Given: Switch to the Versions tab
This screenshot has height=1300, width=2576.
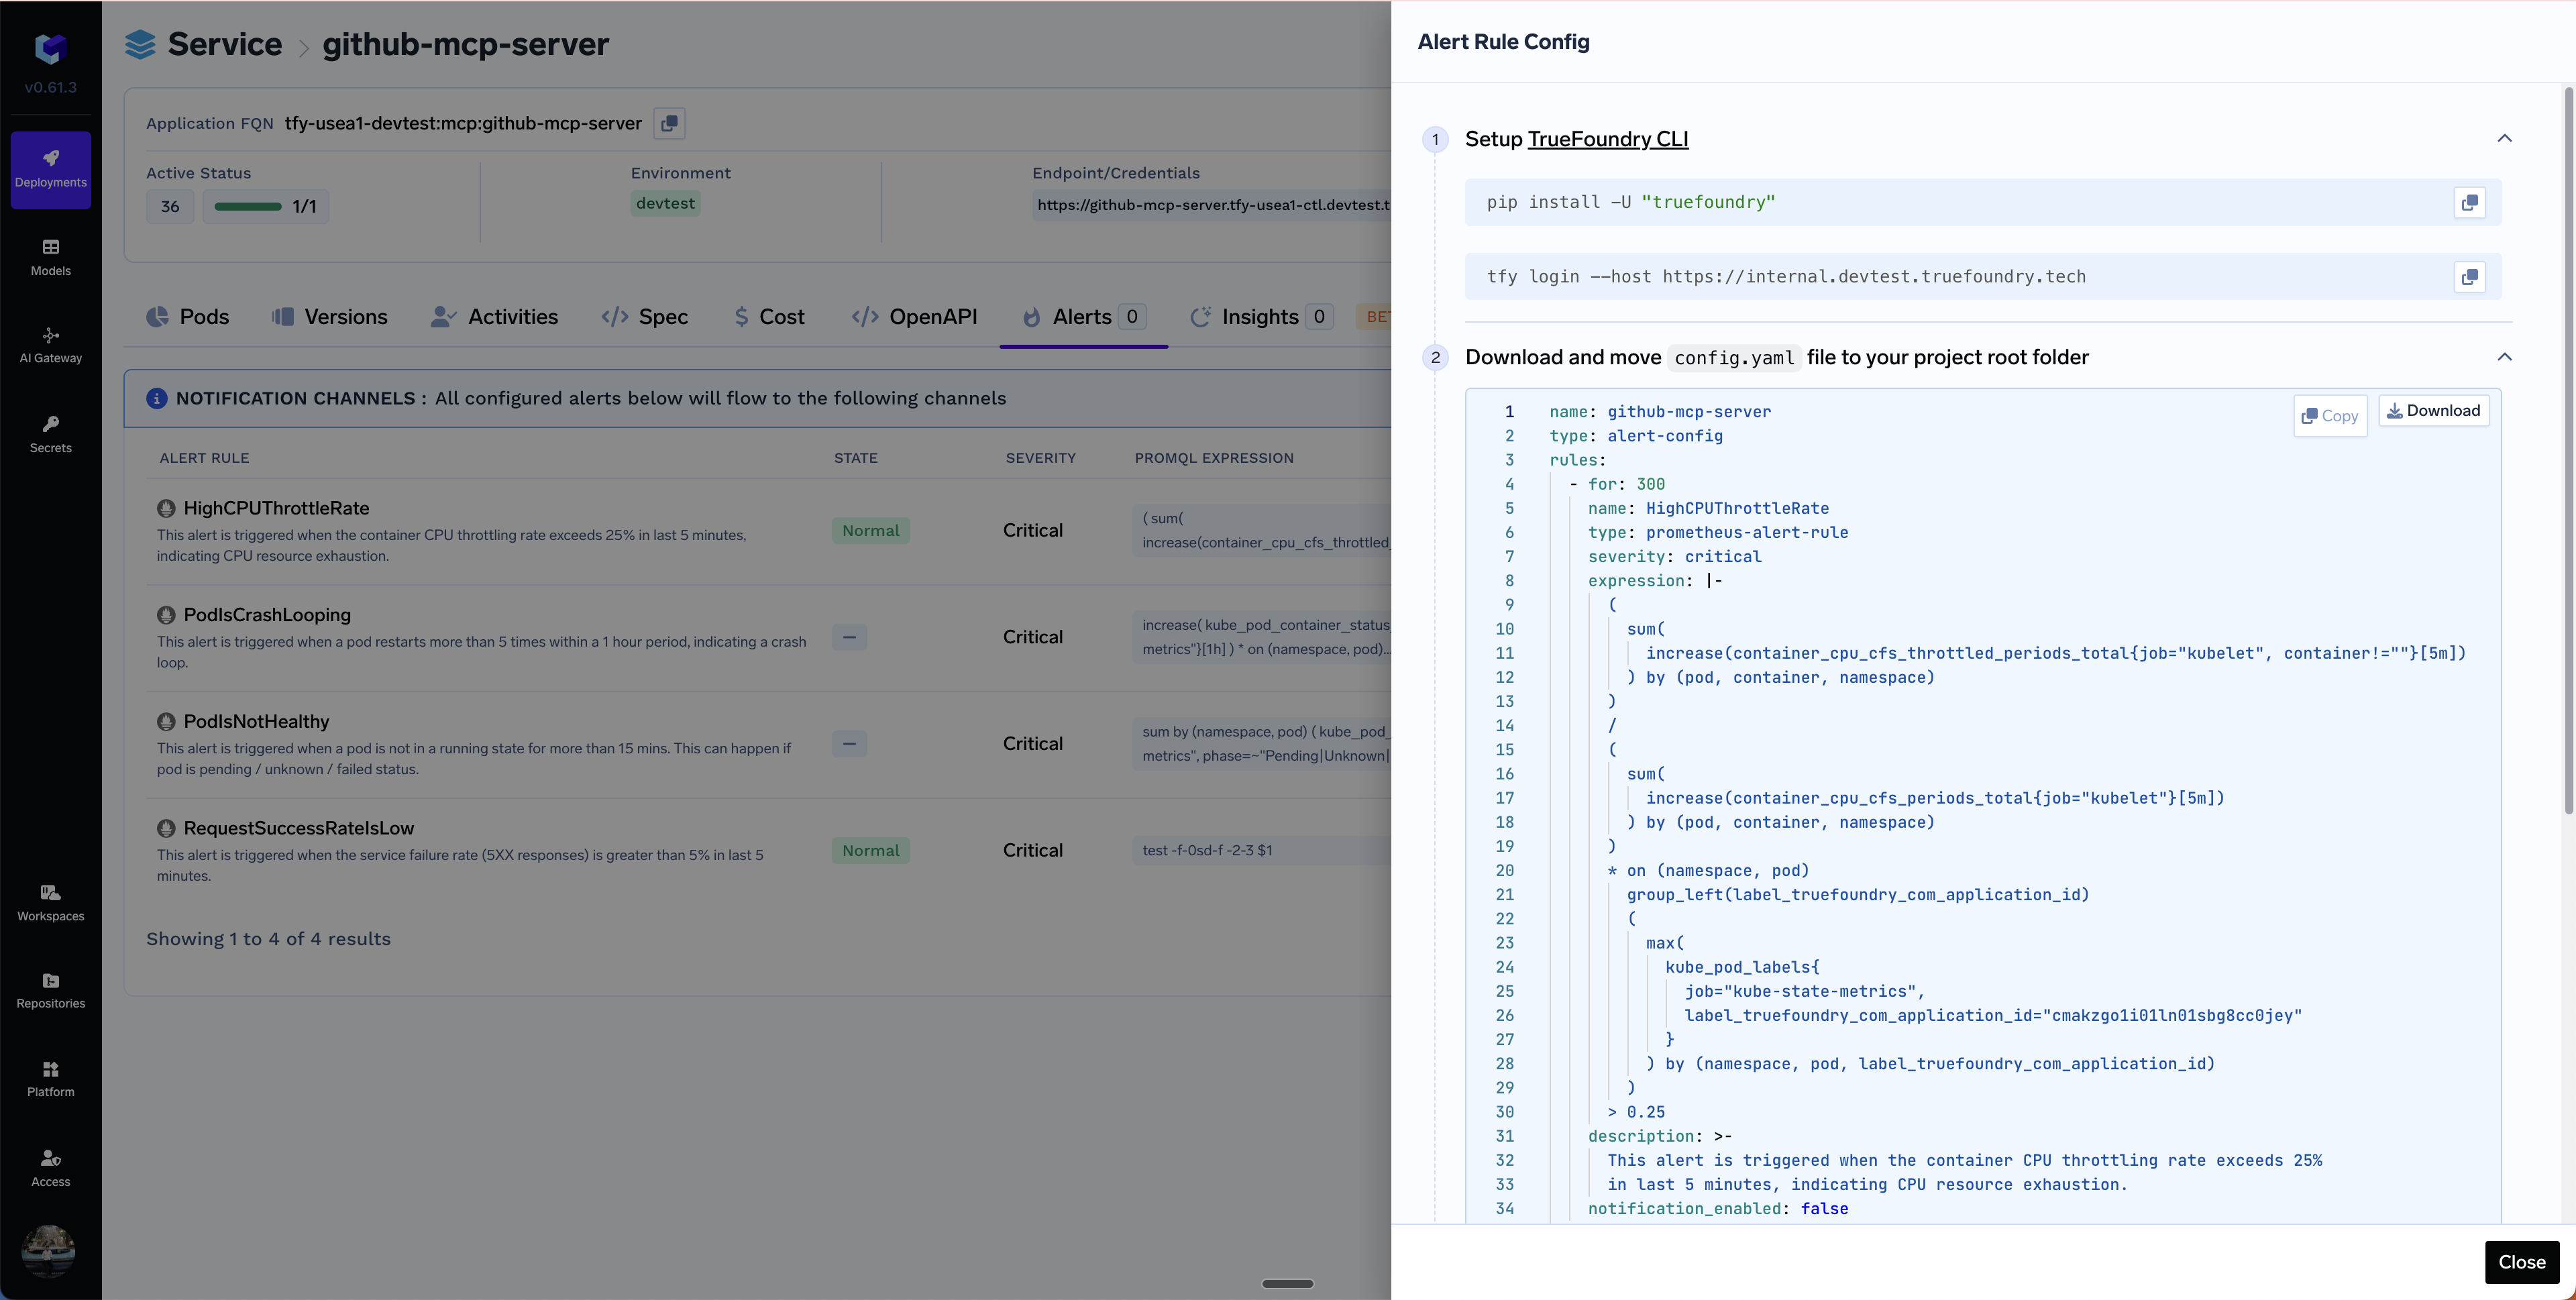Looking at the screenshot, I should [x=329, y=317].
